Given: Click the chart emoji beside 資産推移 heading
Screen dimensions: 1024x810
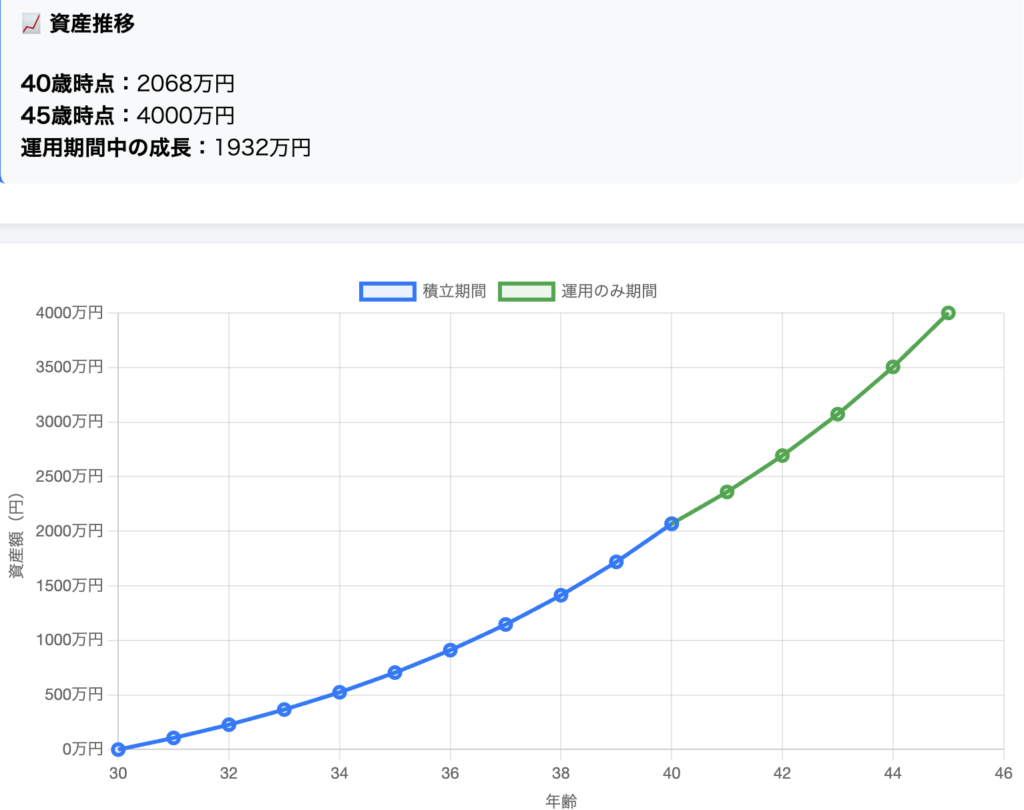Looking at the screenshot, I should [31, 25].
